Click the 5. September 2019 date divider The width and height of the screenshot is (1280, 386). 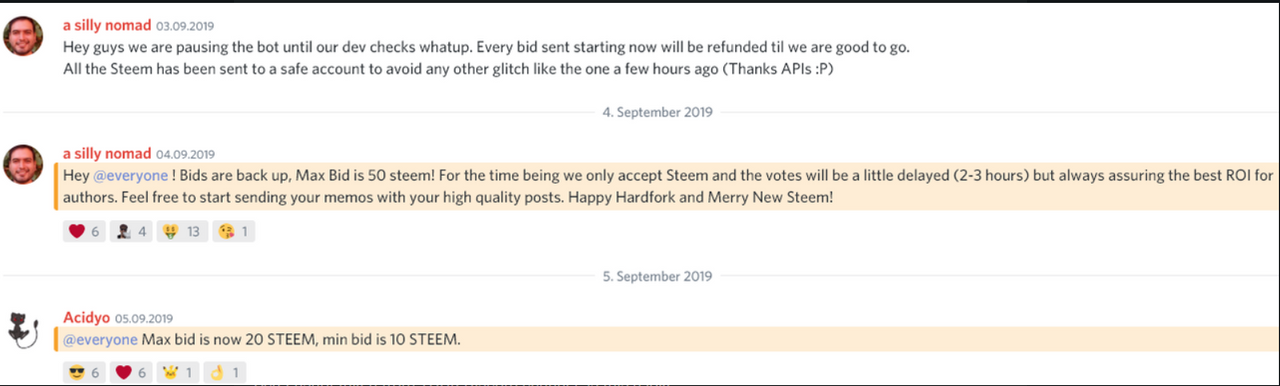click(x=657, y=276)
